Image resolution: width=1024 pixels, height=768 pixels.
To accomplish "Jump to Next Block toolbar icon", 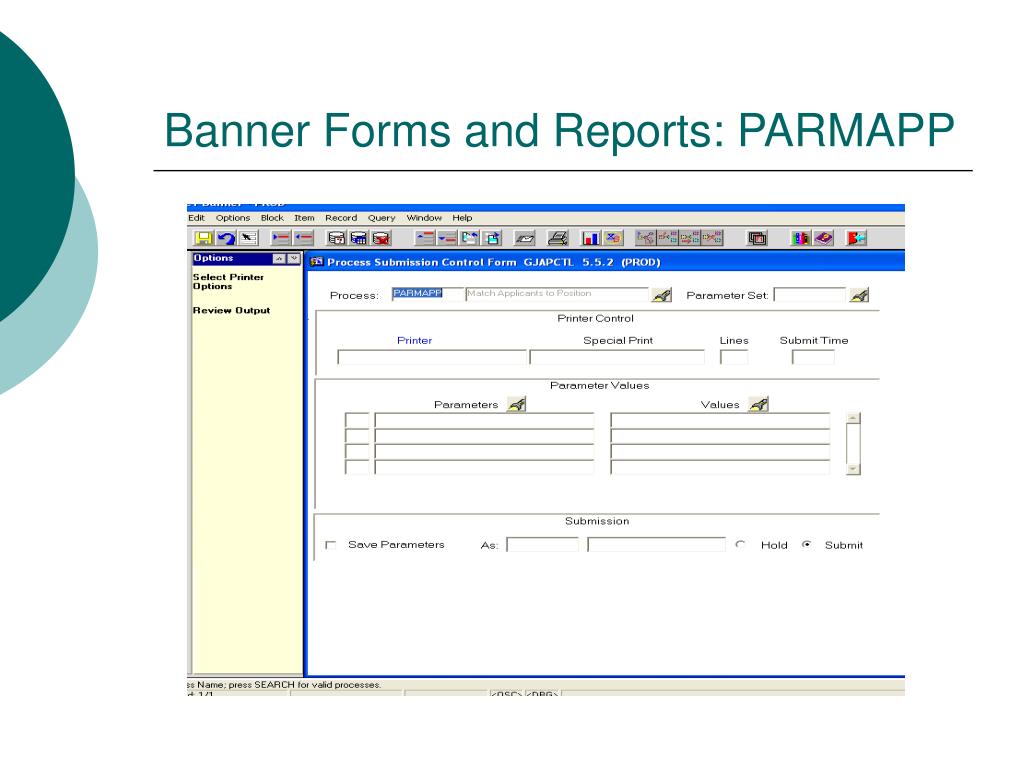I will point(492,238).
